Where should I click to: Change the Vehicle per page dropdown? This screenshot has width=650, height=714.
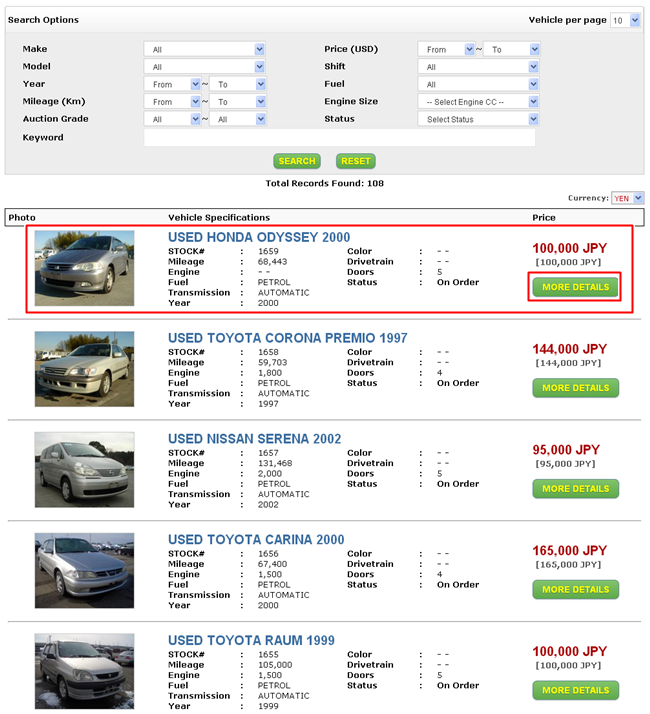[625, 20]
